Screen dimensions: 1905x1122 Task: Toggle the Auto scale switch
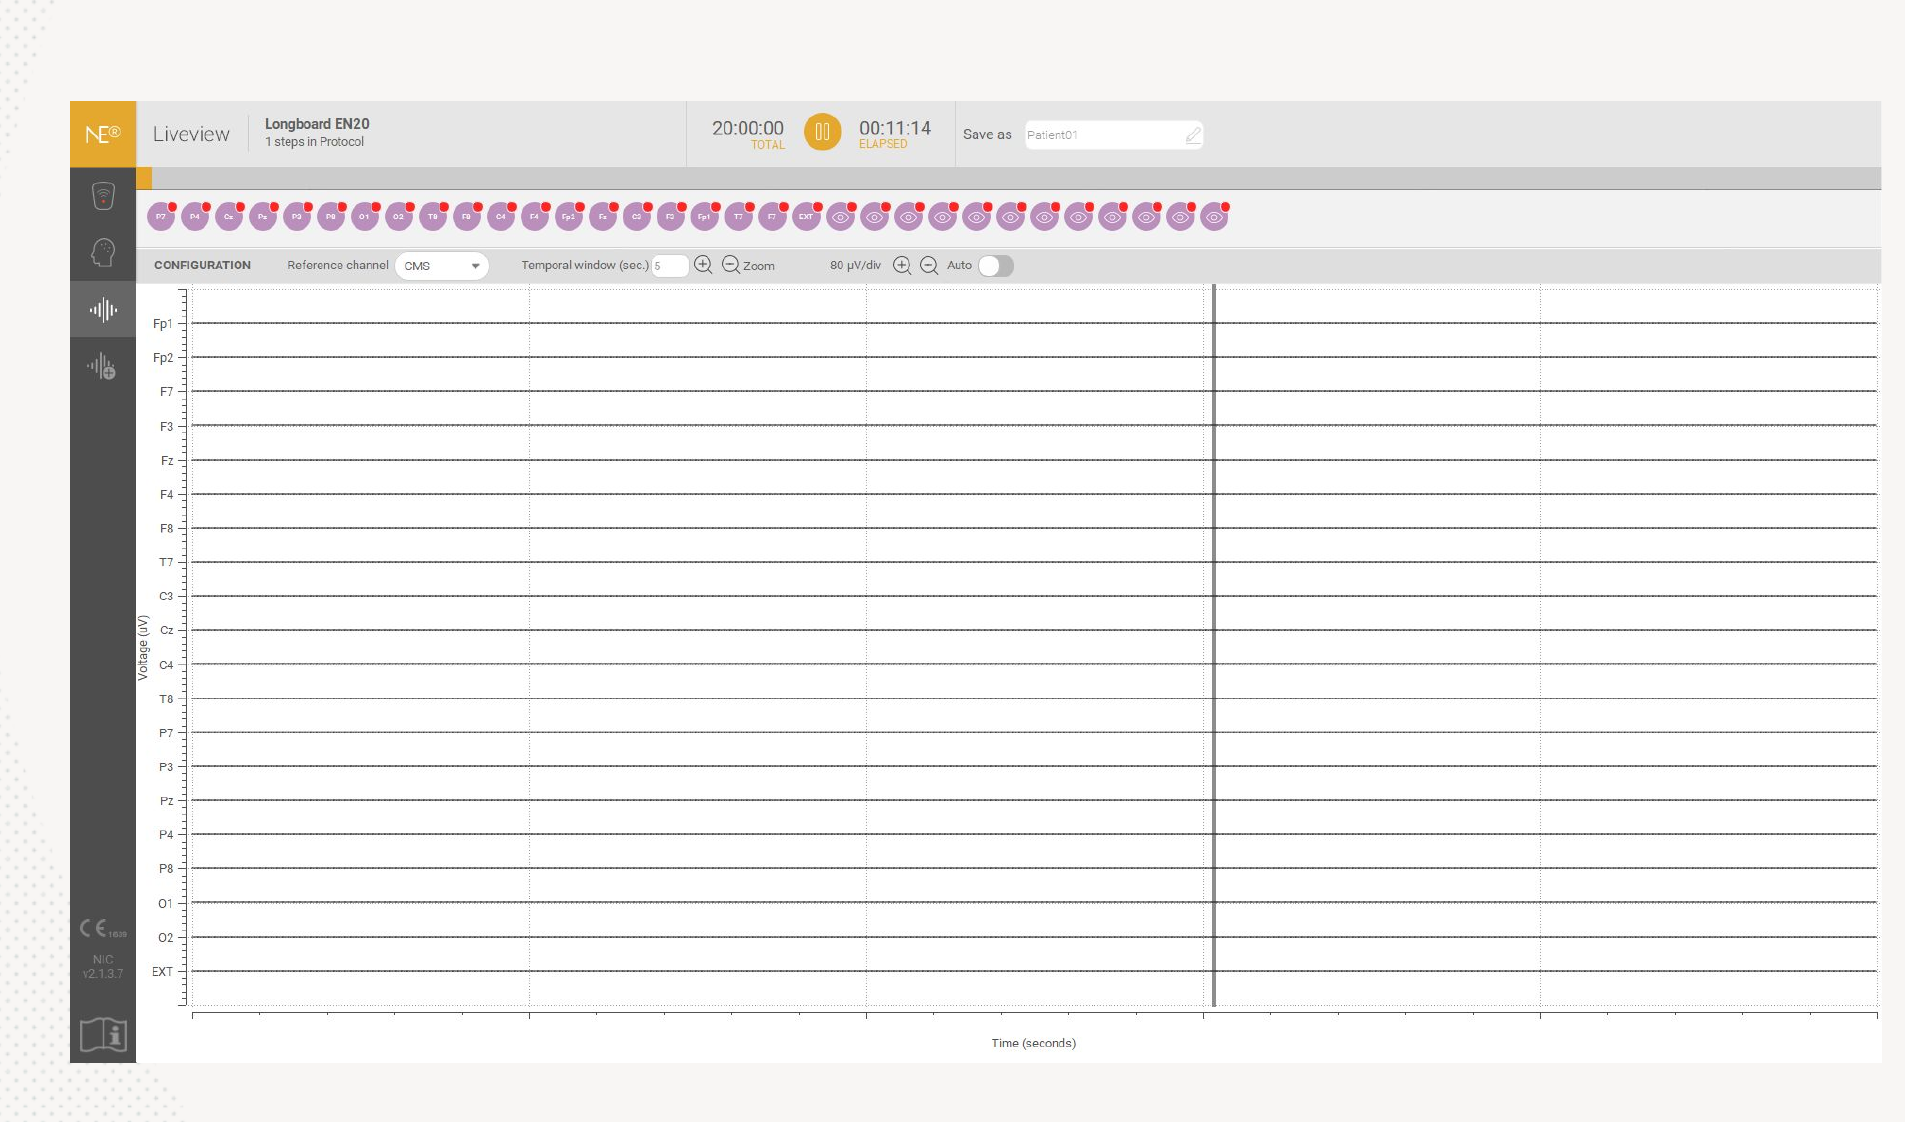(995, 265)
